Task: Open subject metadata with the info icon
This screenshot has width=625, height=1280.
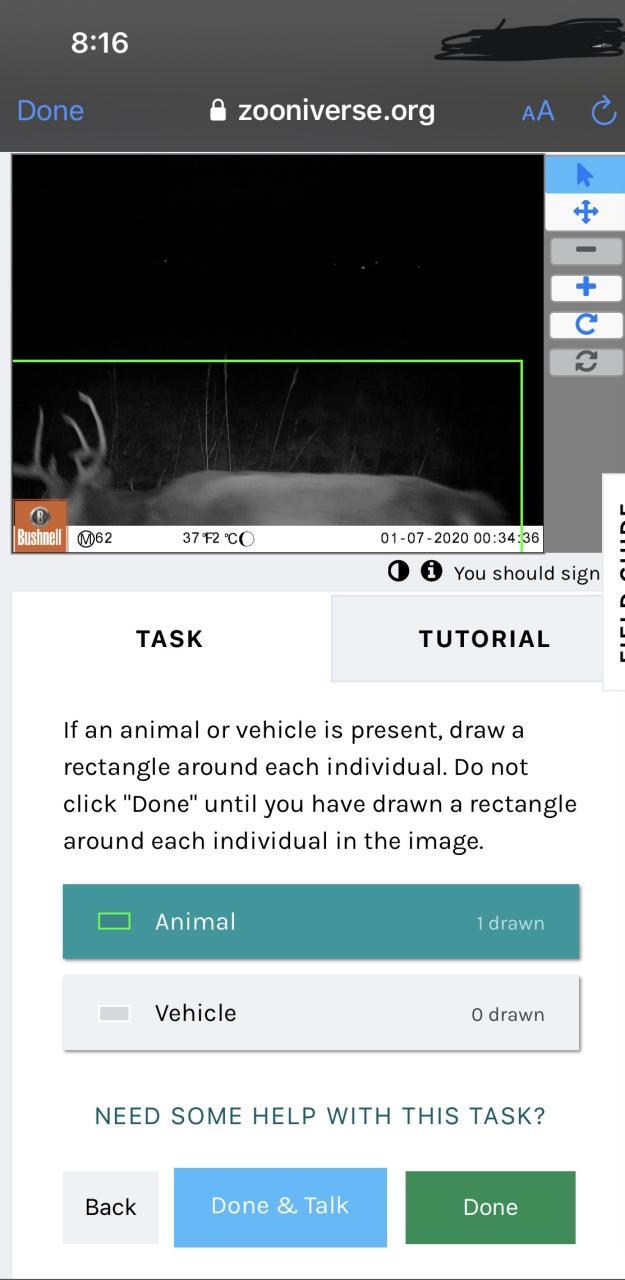Action: (x=431, y=572)
